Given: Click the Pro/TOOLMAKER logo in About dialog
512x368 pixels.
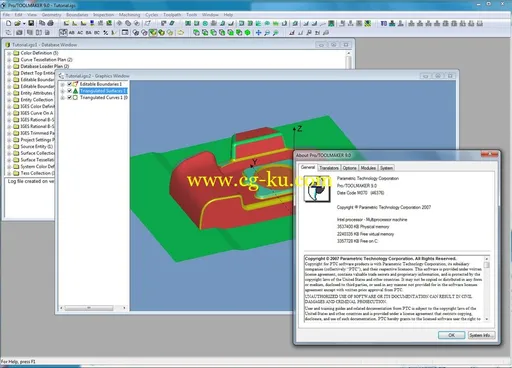Looking at the screenshot, I should click(317, 190).
